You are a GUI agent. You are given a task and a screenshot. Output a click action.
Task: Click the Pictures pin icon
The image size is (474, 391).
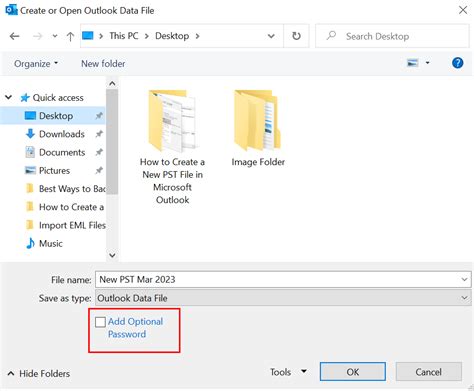(99, 171)
